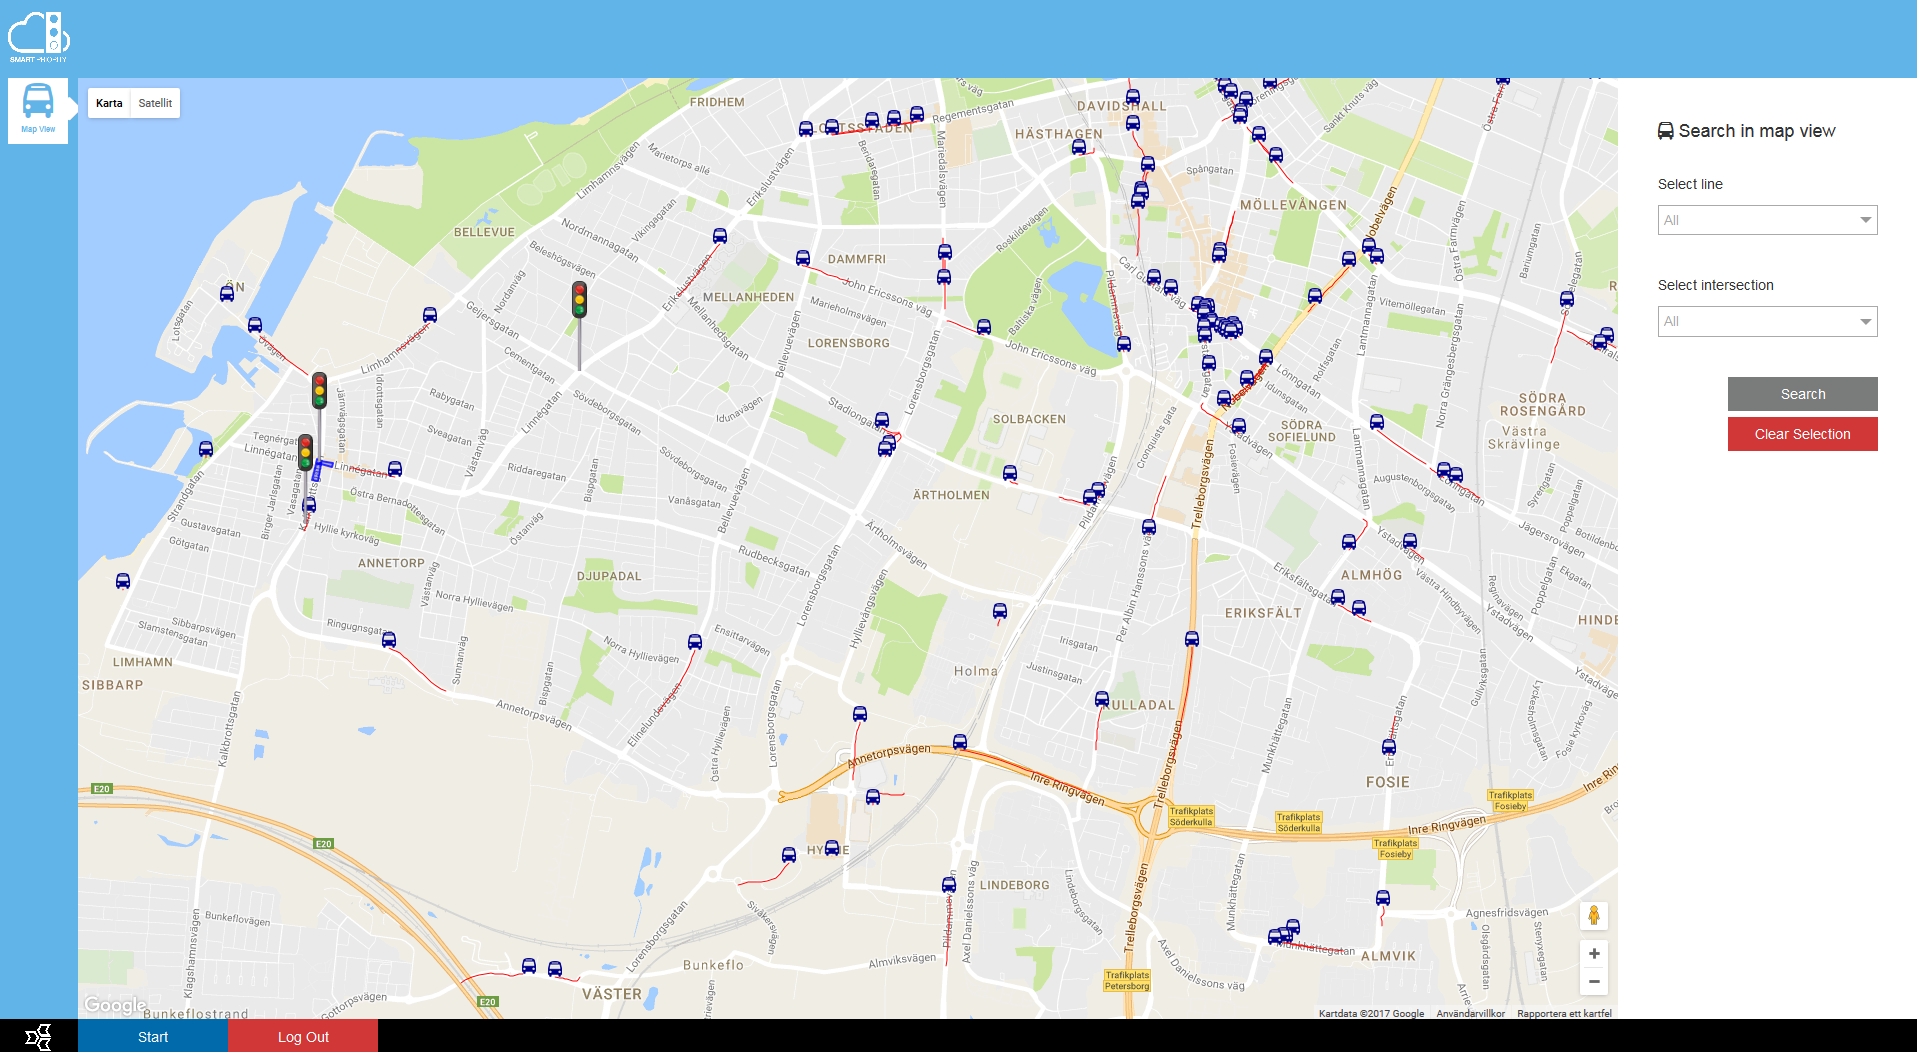Viewport: 1917px width, 1052px height.
Task: Switch map to Karta view
Action: coord(109,103)
